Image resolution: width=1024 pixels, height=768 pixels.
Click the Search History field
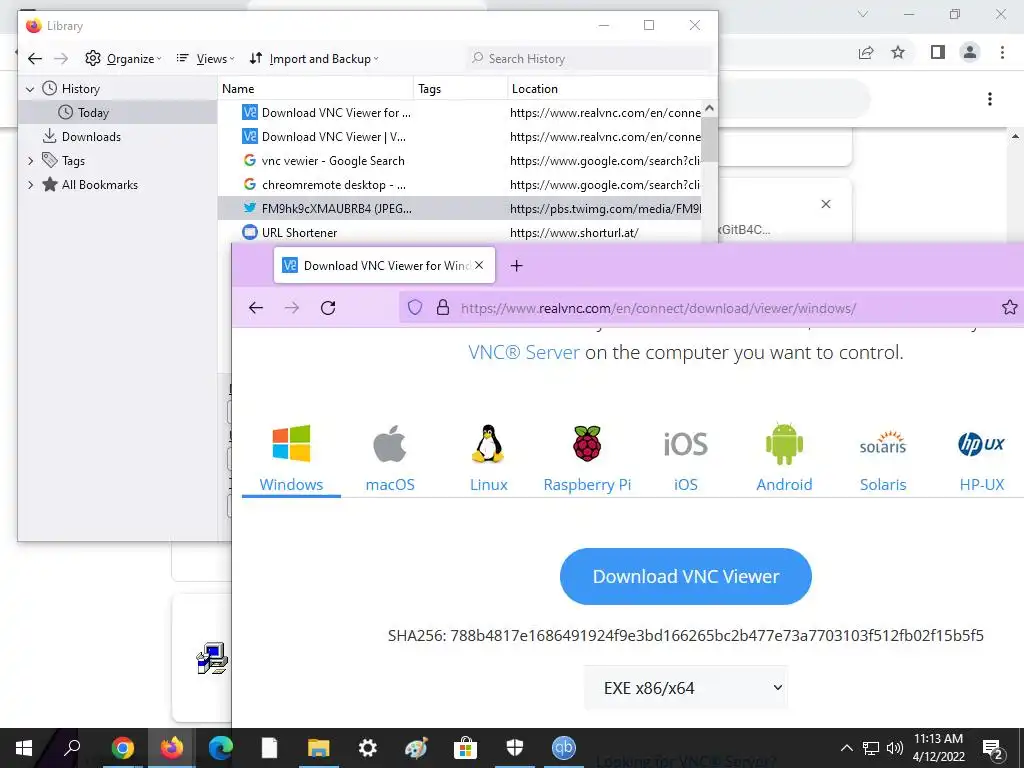[590, 59]
